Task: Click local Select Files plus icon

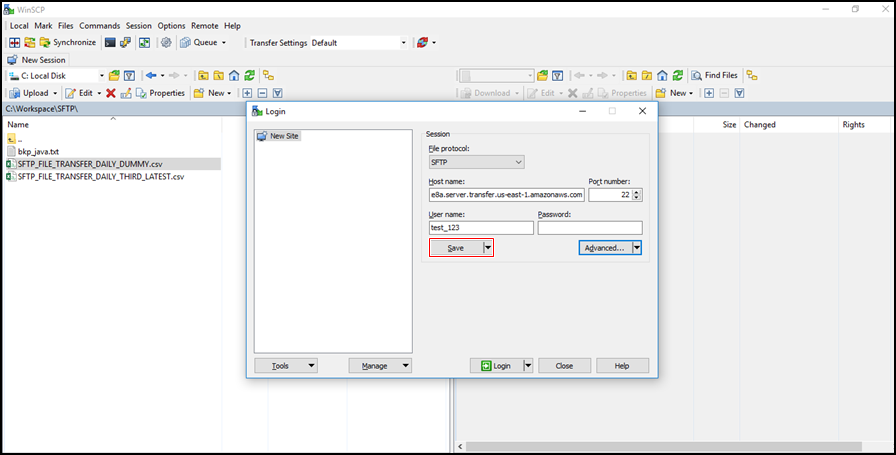Action: [247, 93]
